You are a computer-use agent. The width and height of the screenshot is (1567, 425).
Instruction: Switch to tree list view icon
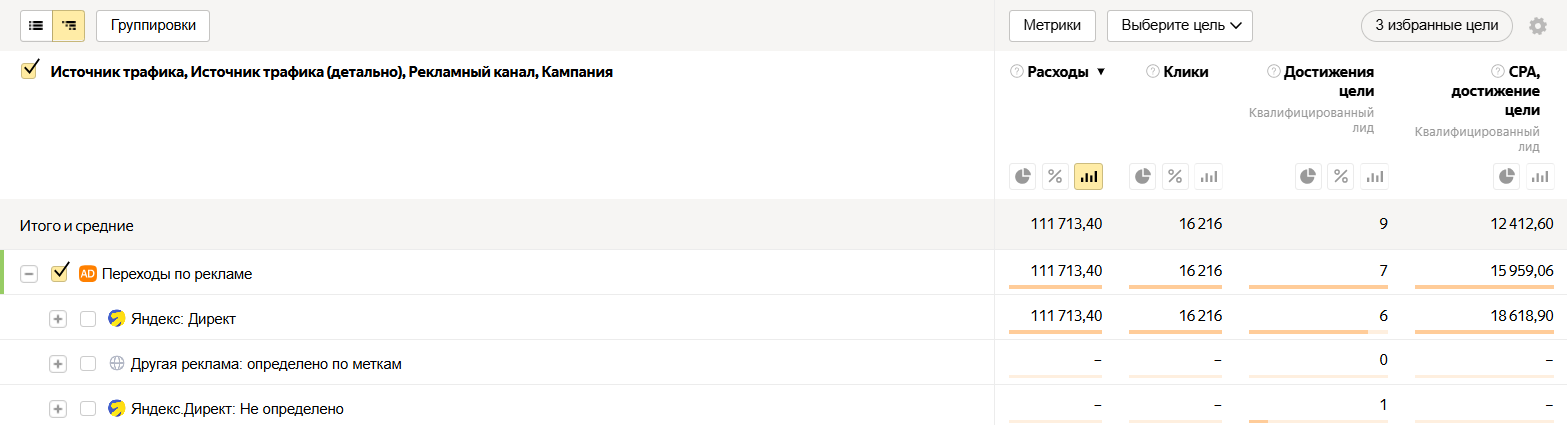pyautogui.click(x=68, y=25)
